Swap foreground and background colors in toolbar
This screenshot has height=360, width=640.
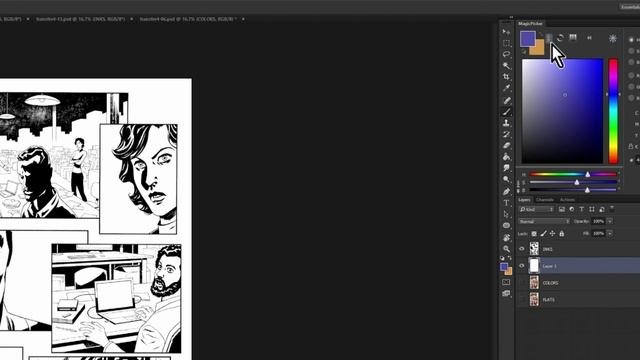(x=510, y=258)
